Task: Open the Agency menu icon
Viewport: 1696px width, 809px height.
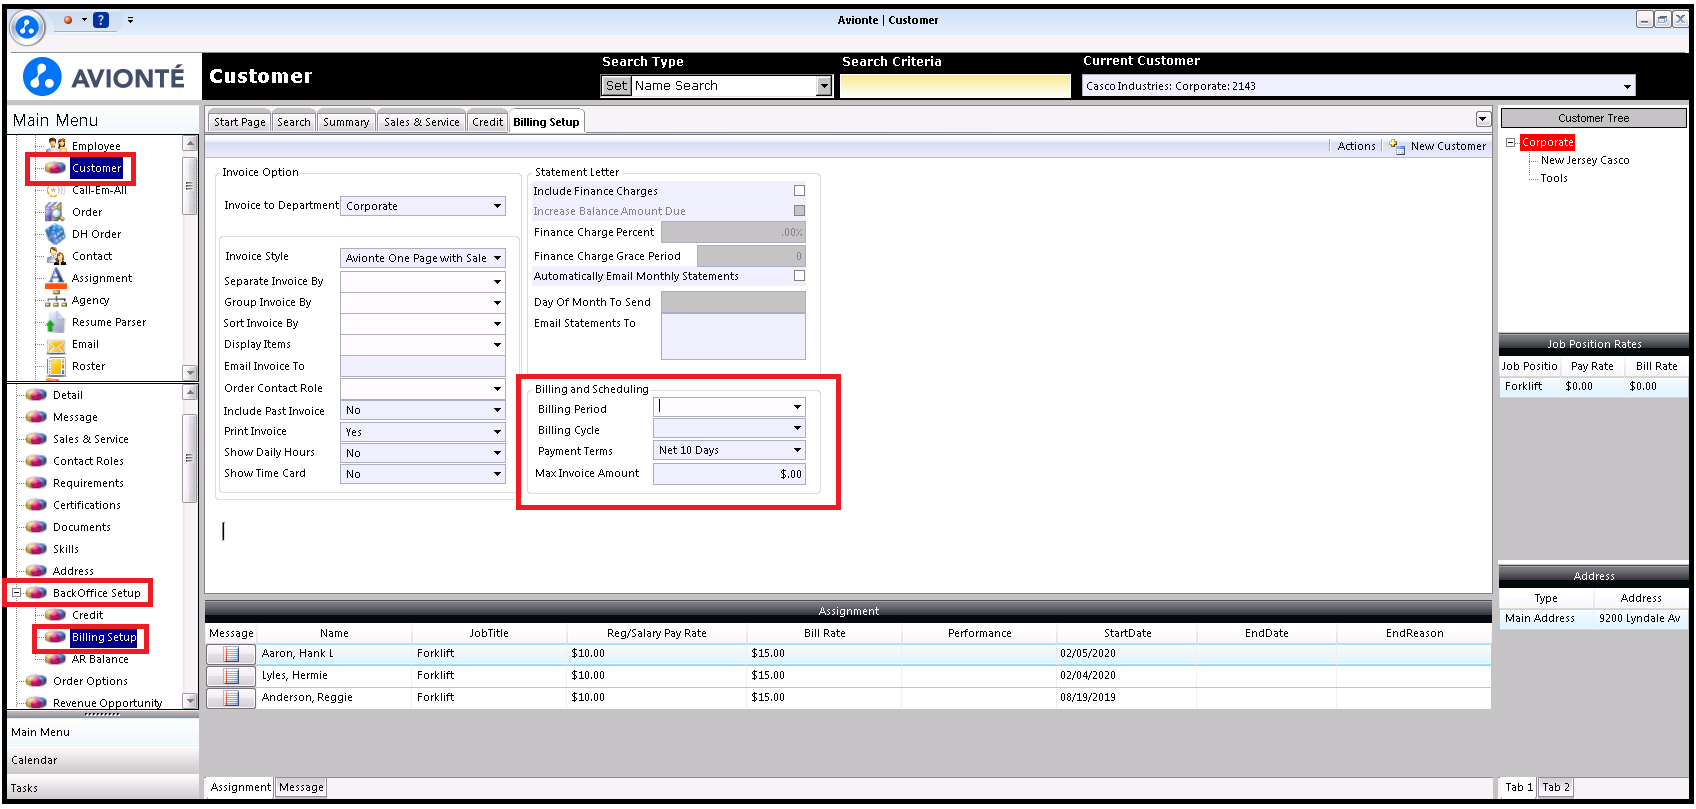Action: coord(56,300)
